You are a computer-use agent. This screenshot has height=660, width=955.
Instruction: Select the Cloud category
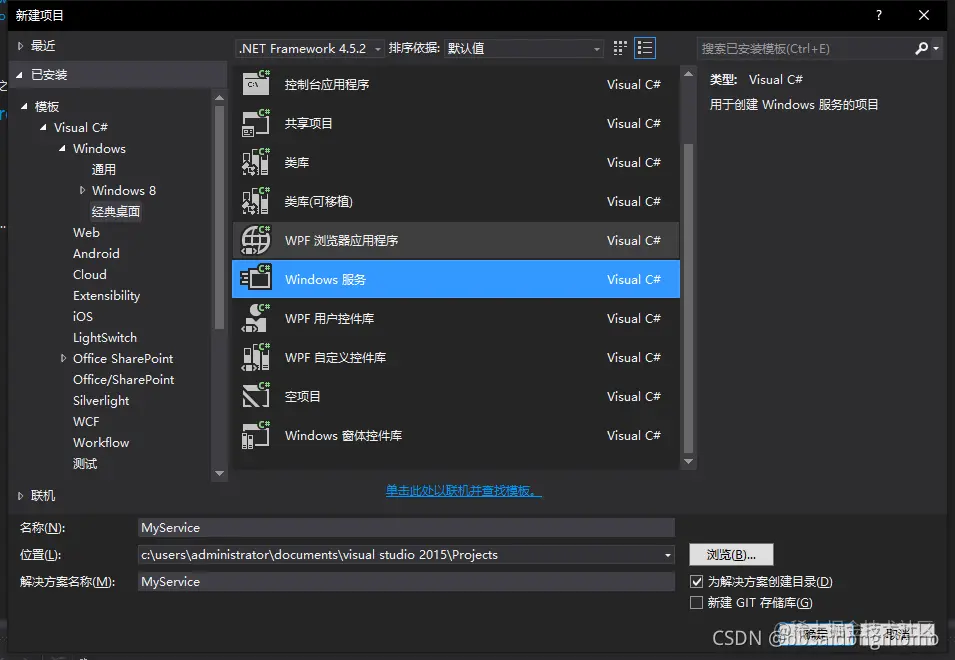click(x=90, y=275)
